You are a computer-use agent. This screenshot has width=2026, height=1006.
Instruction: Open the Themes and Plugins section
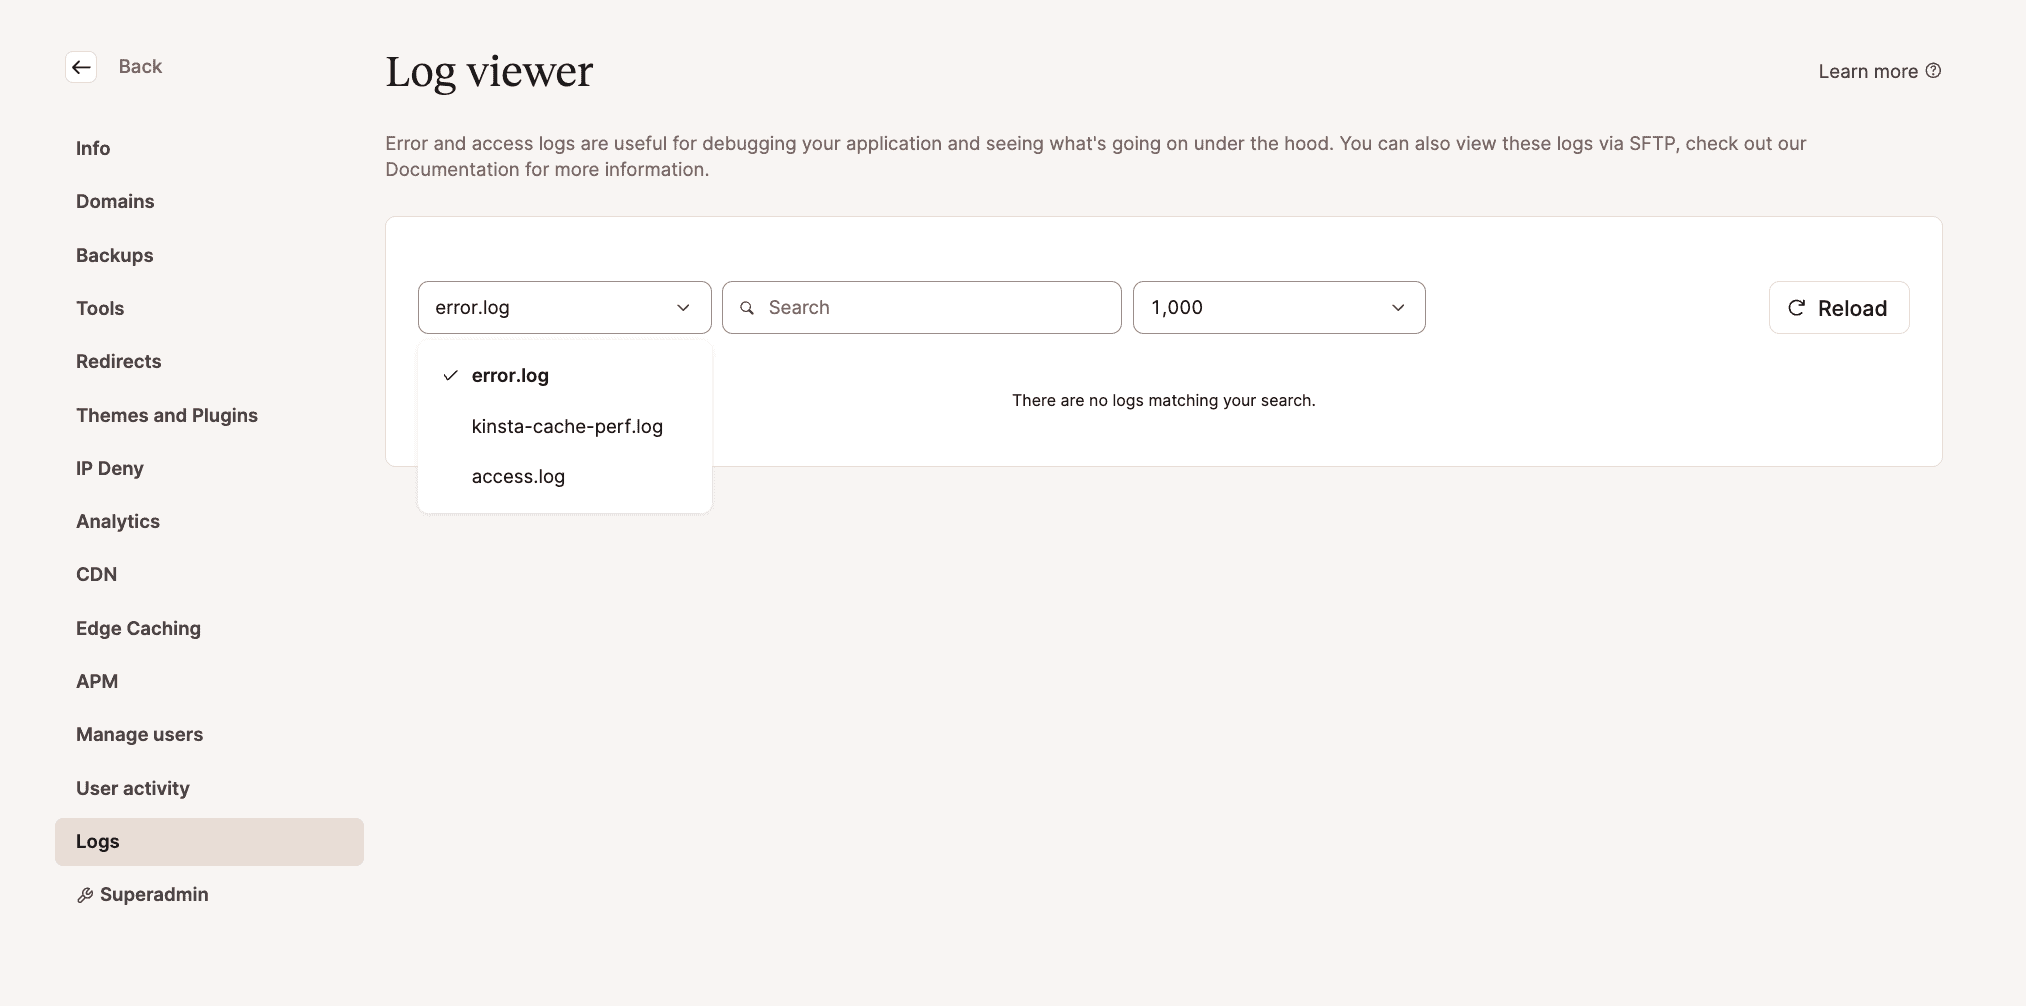click(x=167, y=415)
